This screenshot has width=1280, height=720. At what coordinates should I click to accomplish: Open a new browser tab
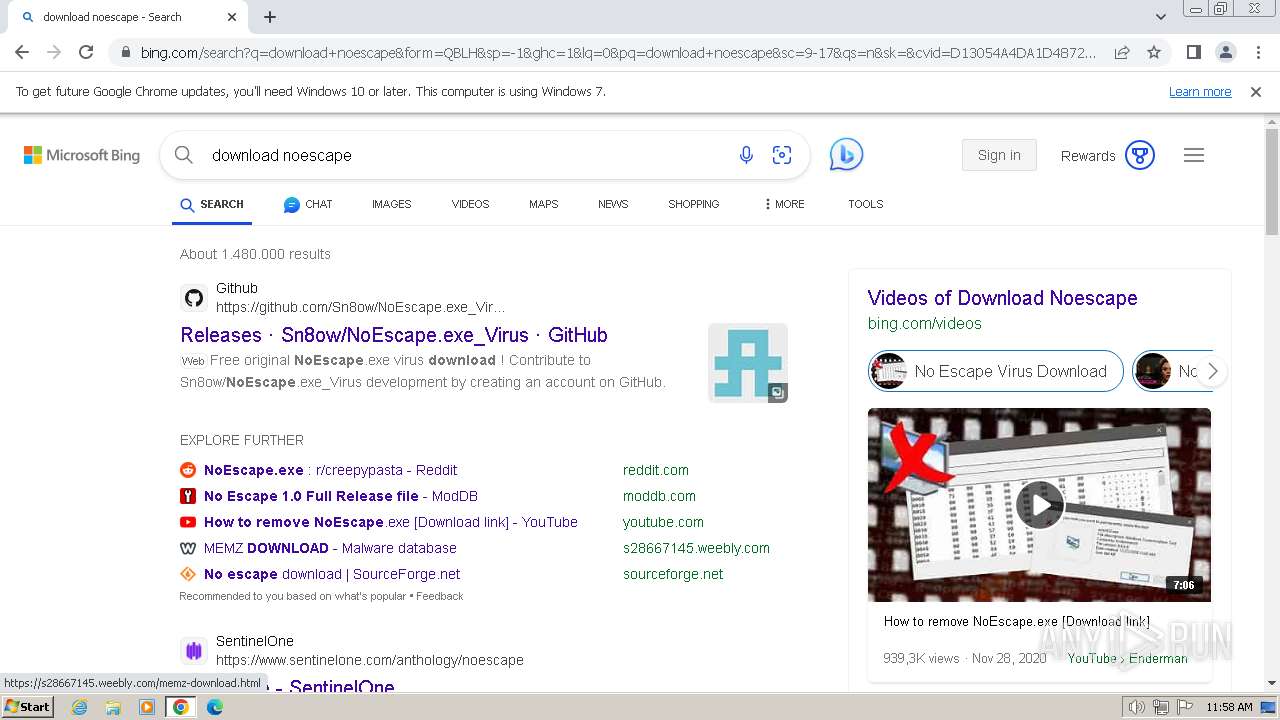pyautogui.click(x=270, y=17)
